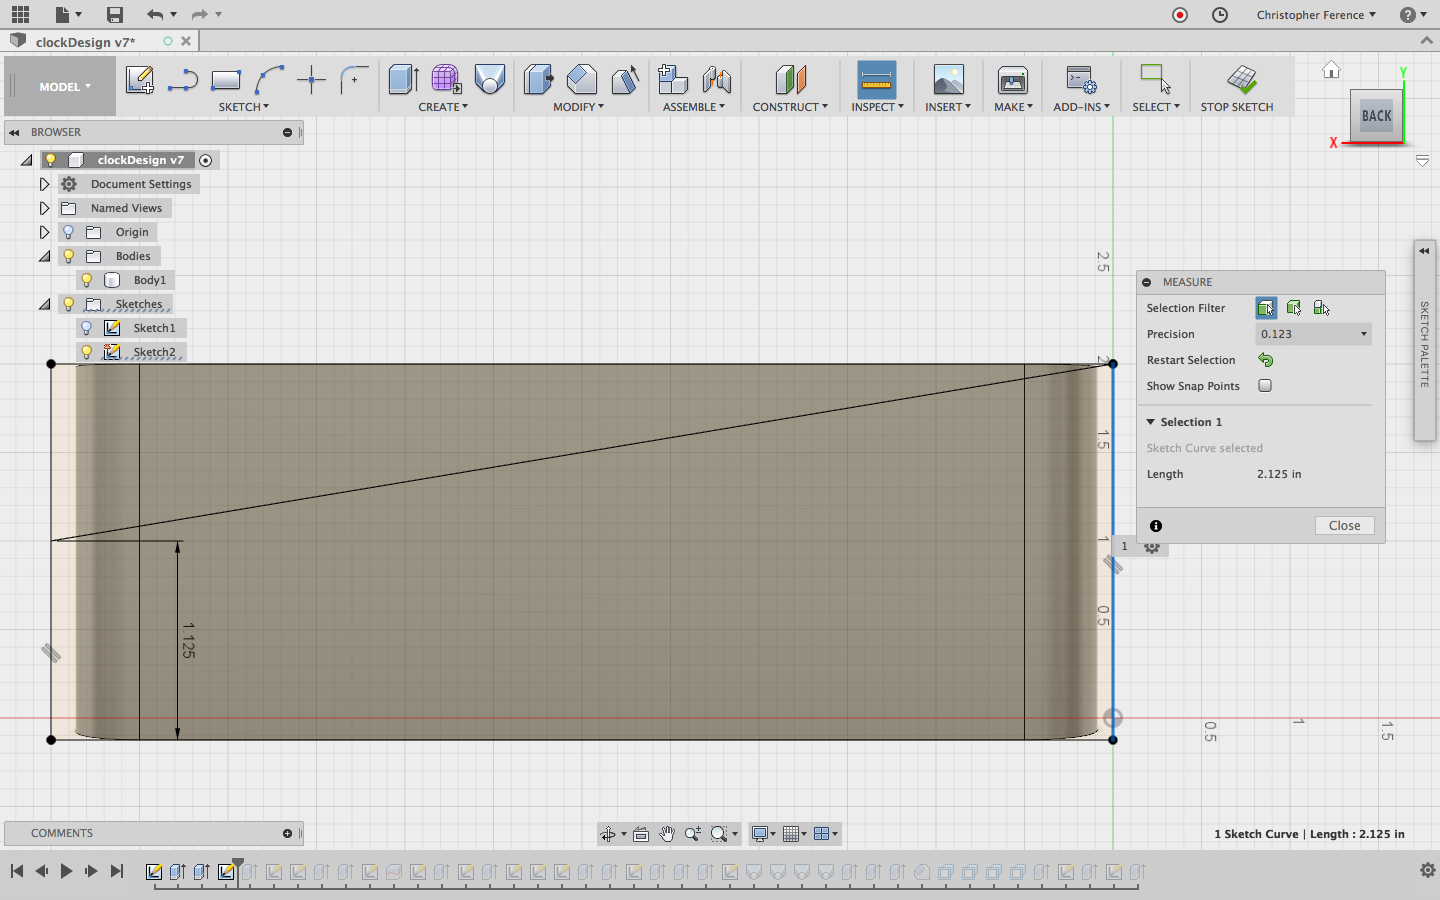Collapse the Selection 1 section

[x=1151, y=422]
